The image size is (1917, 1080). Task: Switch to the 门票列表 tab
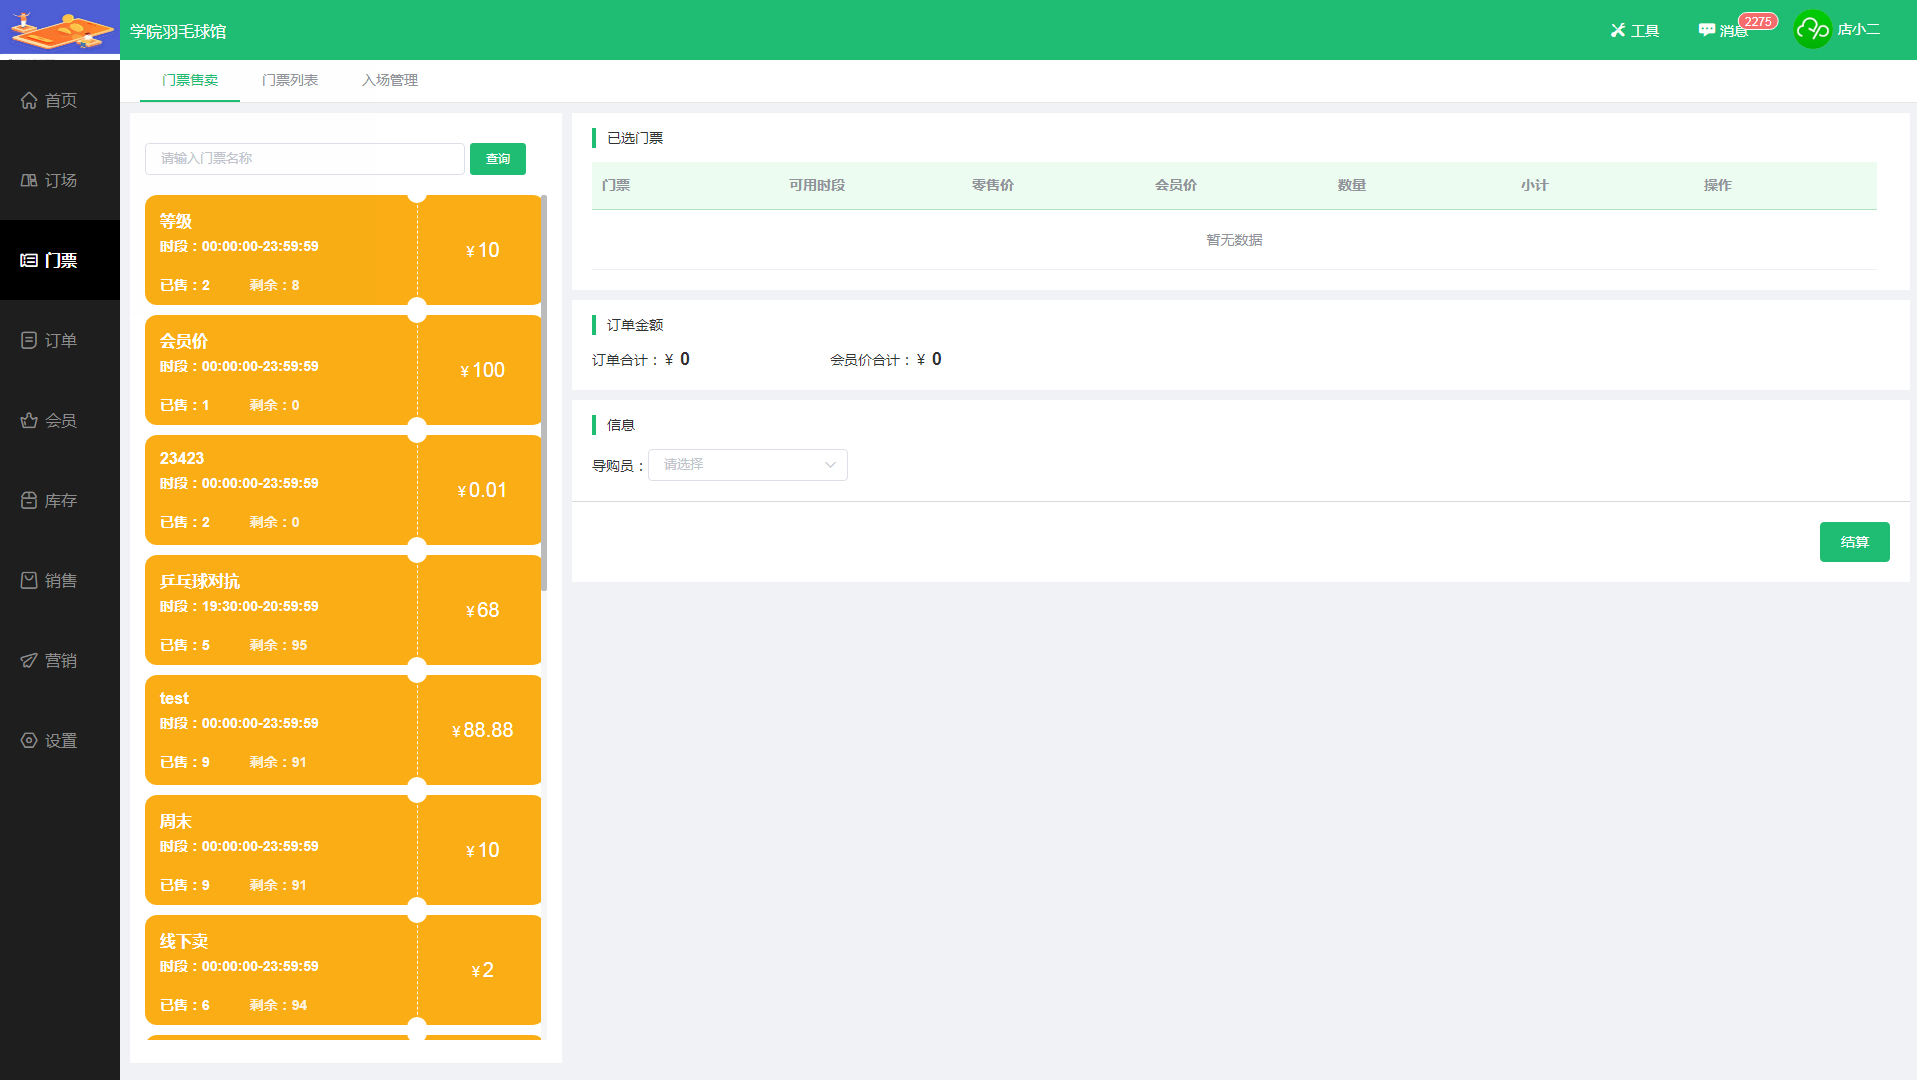tap(289, 80)
